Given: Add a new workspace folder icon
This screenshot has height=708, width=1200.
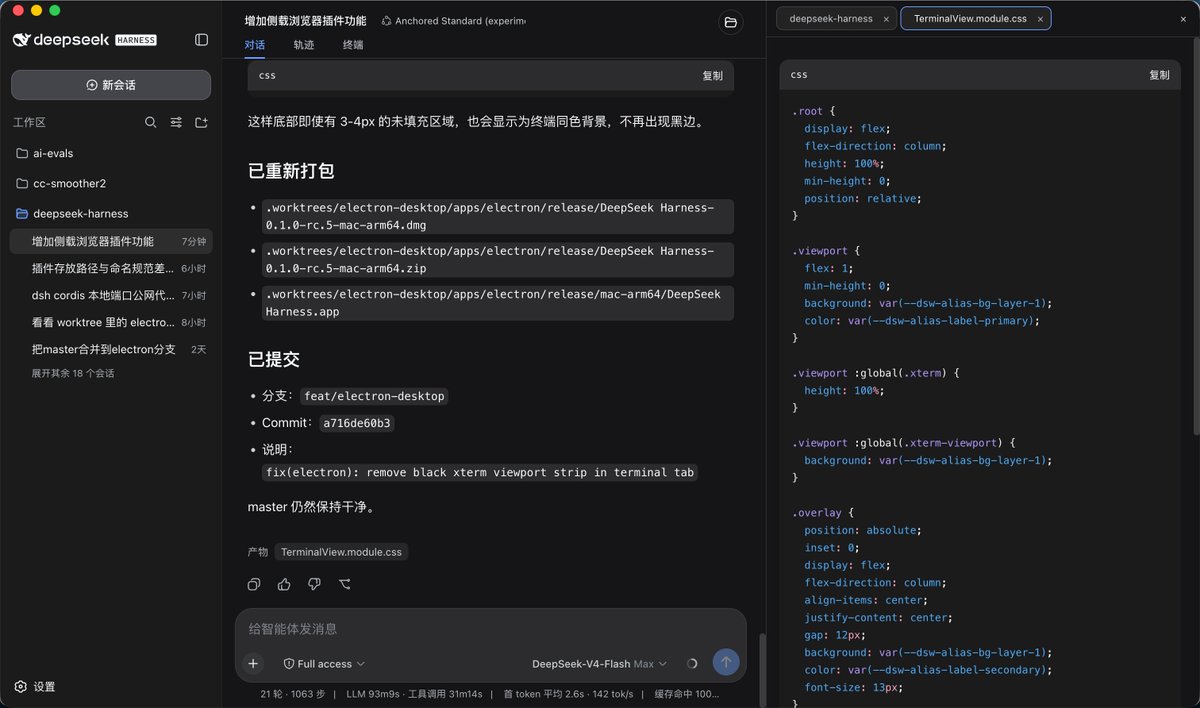Looking at the screenshot, I should (x=201, y=122).
